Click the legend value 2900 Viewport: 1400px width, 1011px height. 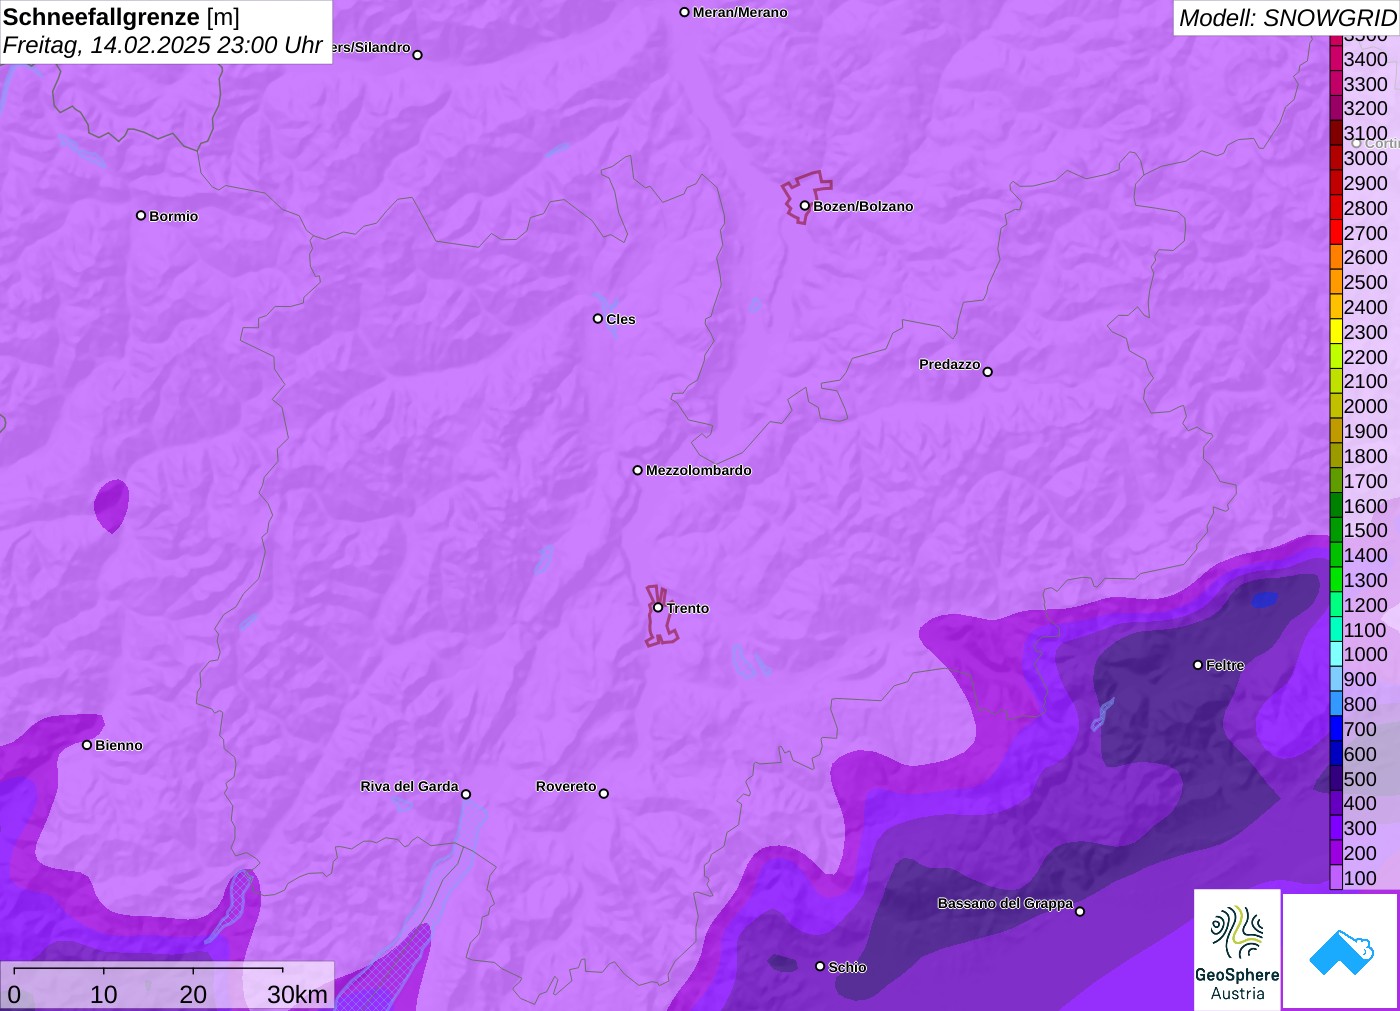[x=1365, y=183]
